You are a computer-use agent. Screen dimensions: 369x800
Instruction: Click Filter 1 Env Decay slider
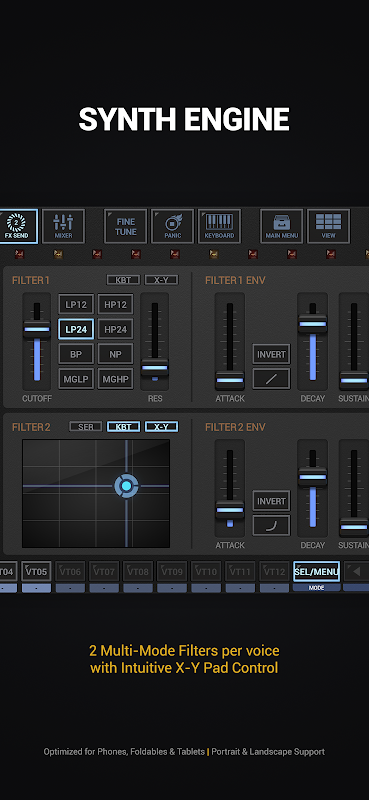pos(312,341)
